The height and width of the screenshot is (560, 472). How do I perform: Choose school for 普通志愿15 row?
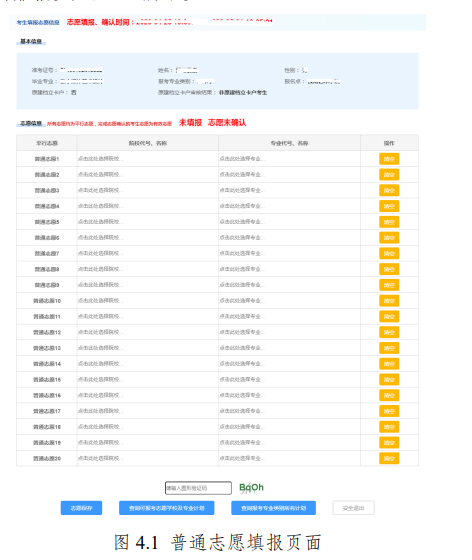147,379
